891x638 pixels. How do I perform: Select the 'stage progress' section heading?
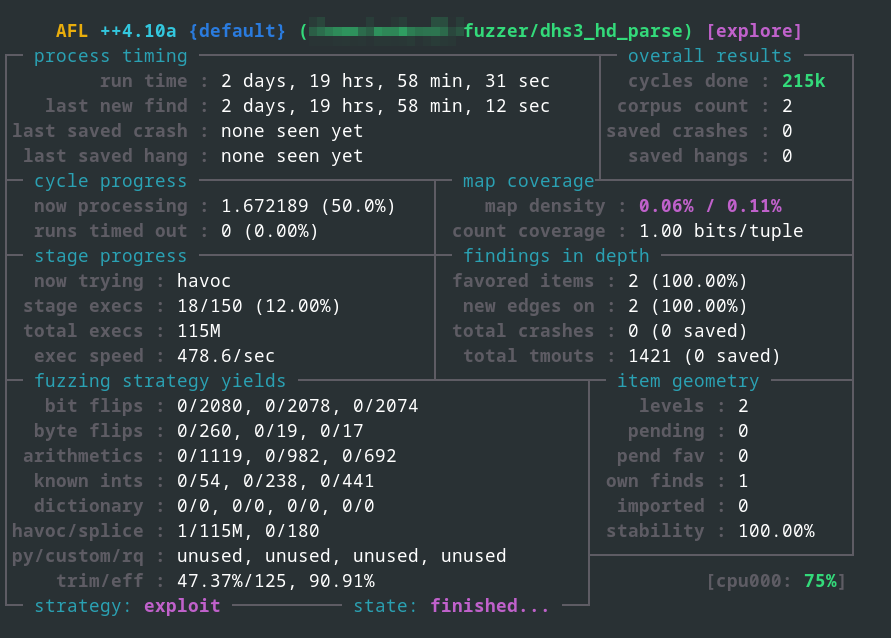(110, 256)
